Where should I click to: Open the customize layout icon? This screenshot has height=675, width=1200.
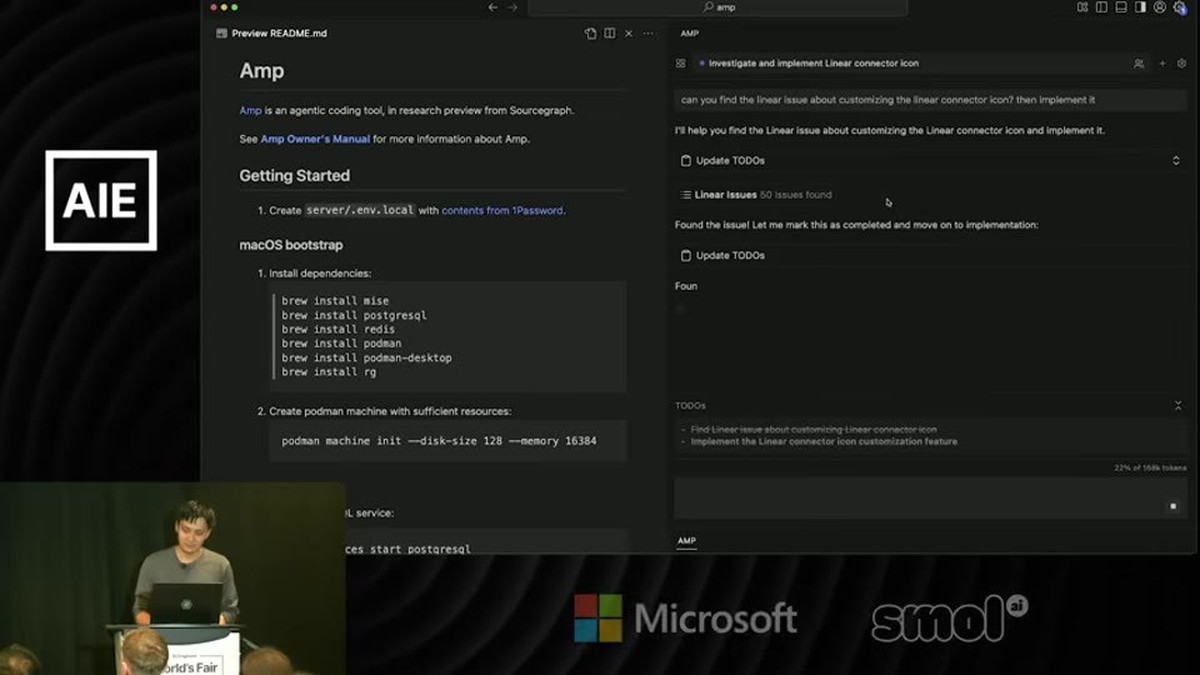[x=1082, y=7]
